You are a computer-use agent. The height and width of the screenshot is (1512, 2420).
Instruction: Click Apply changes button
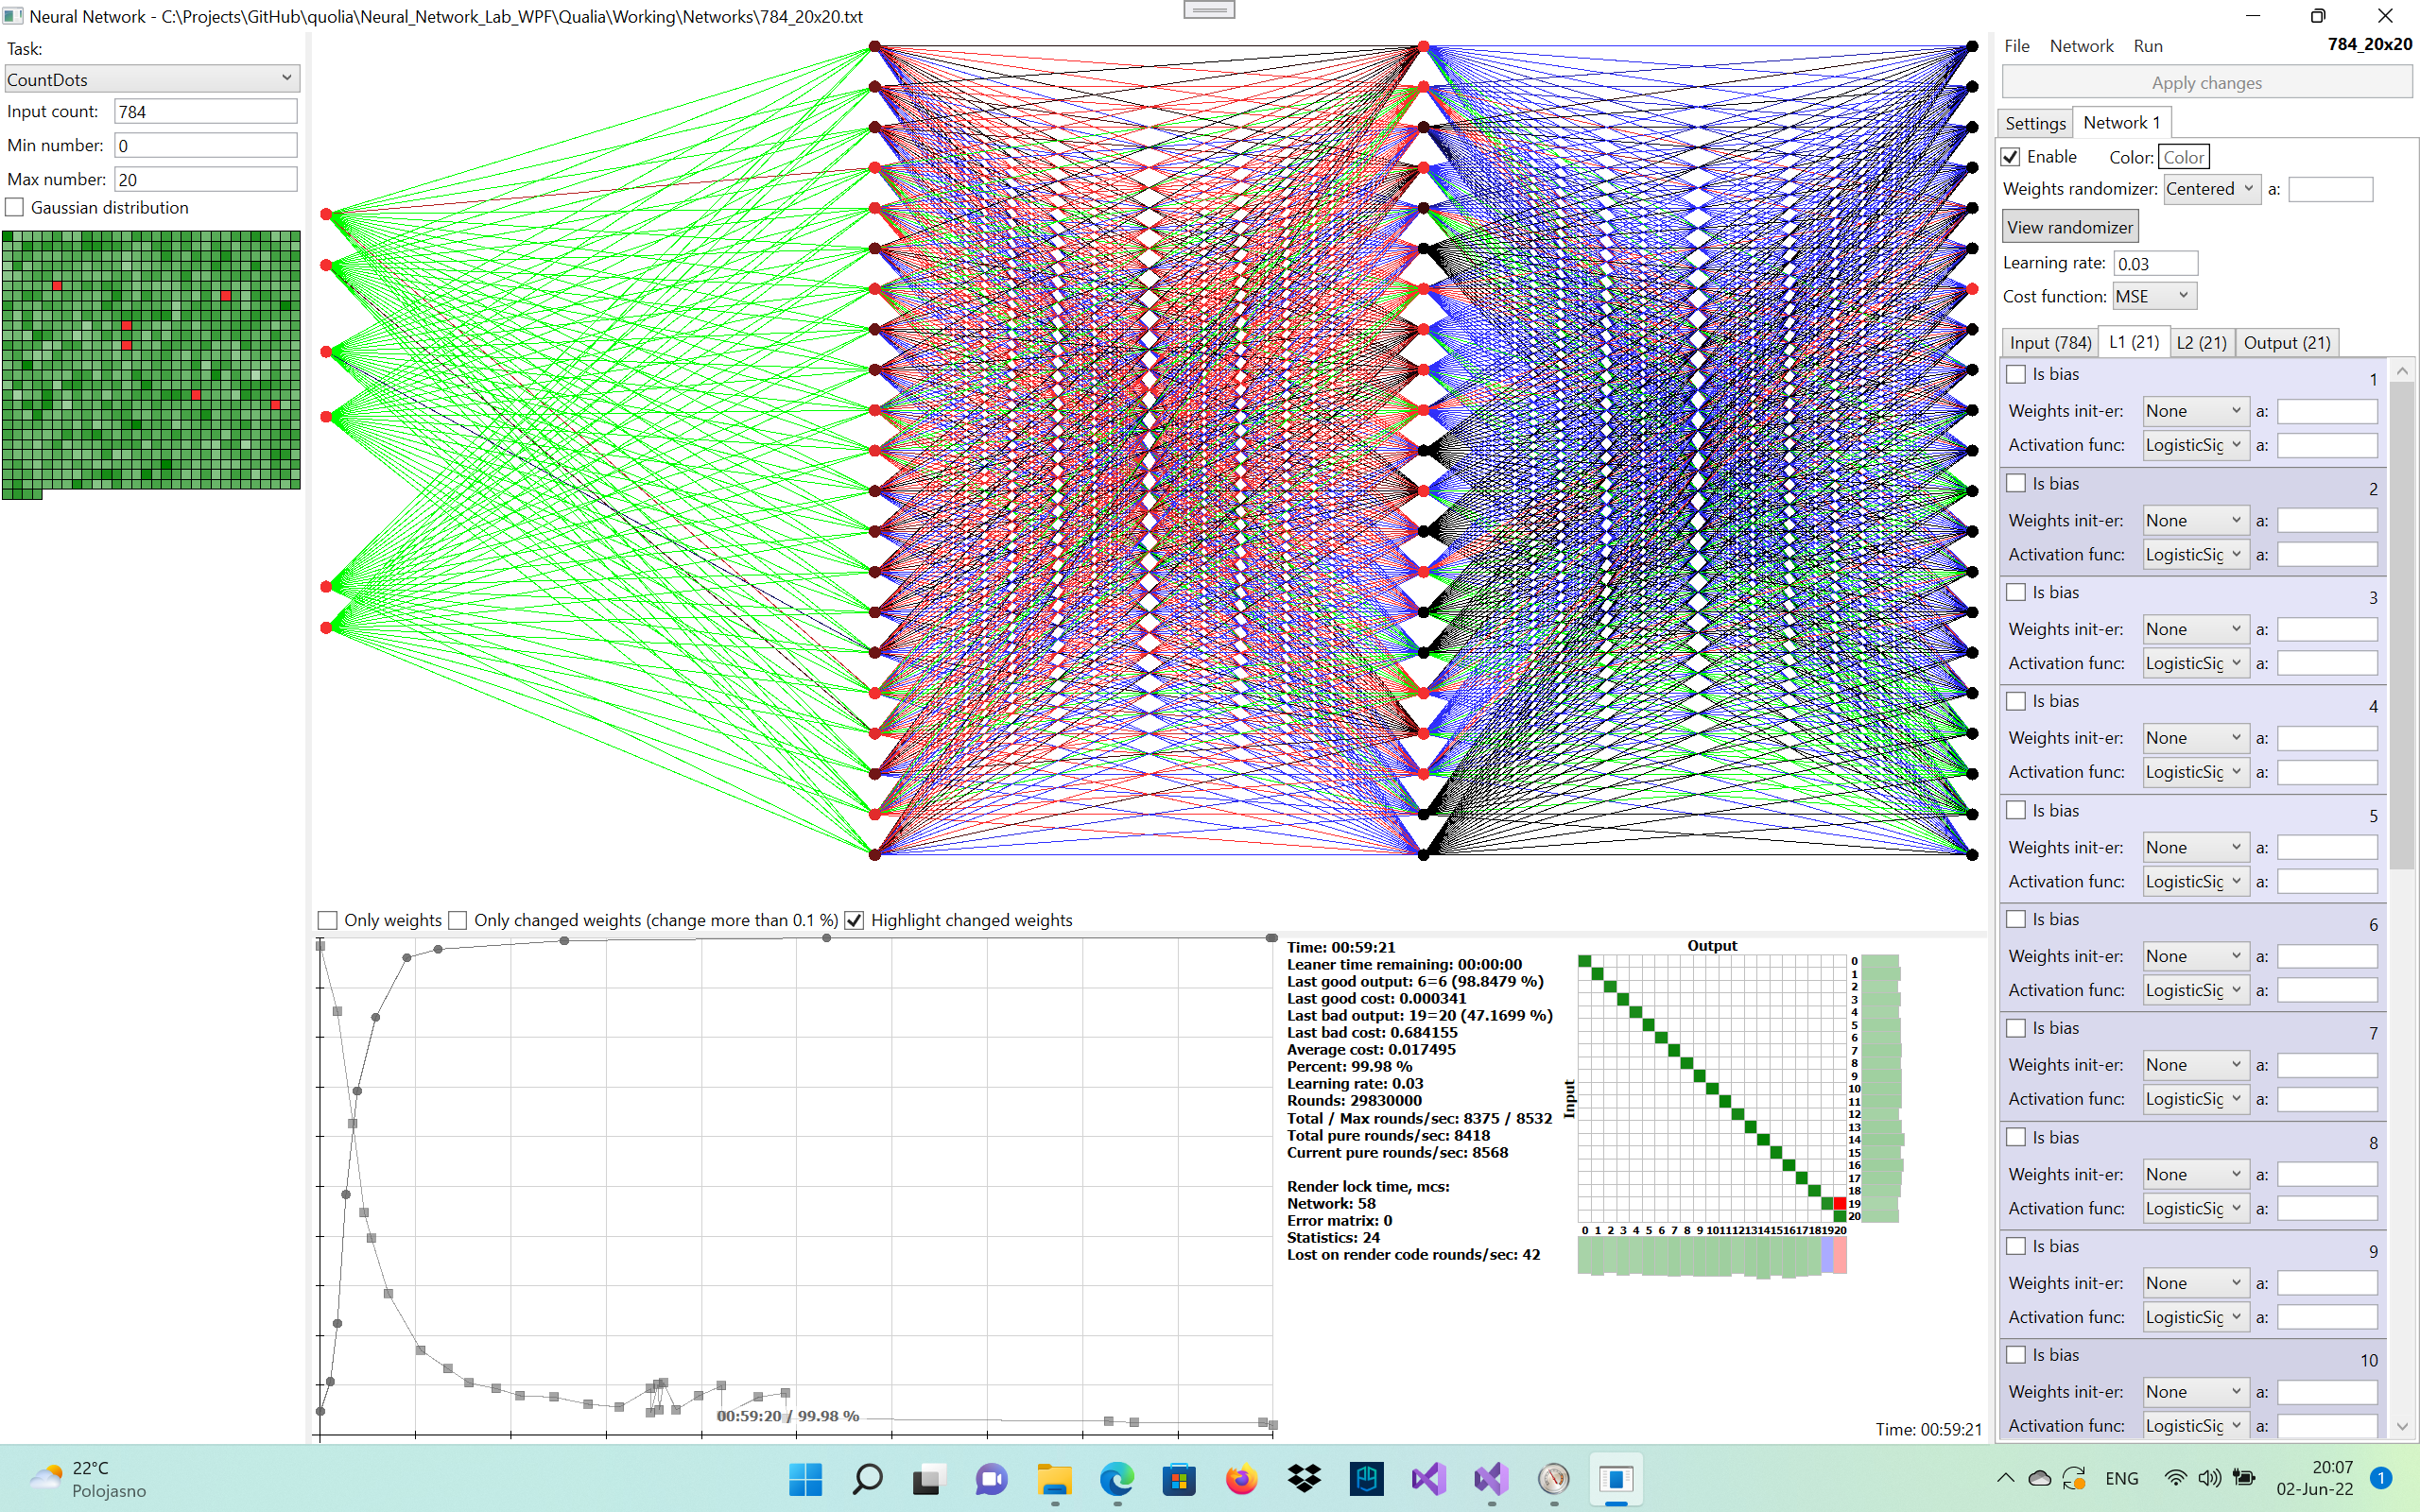2204,82
